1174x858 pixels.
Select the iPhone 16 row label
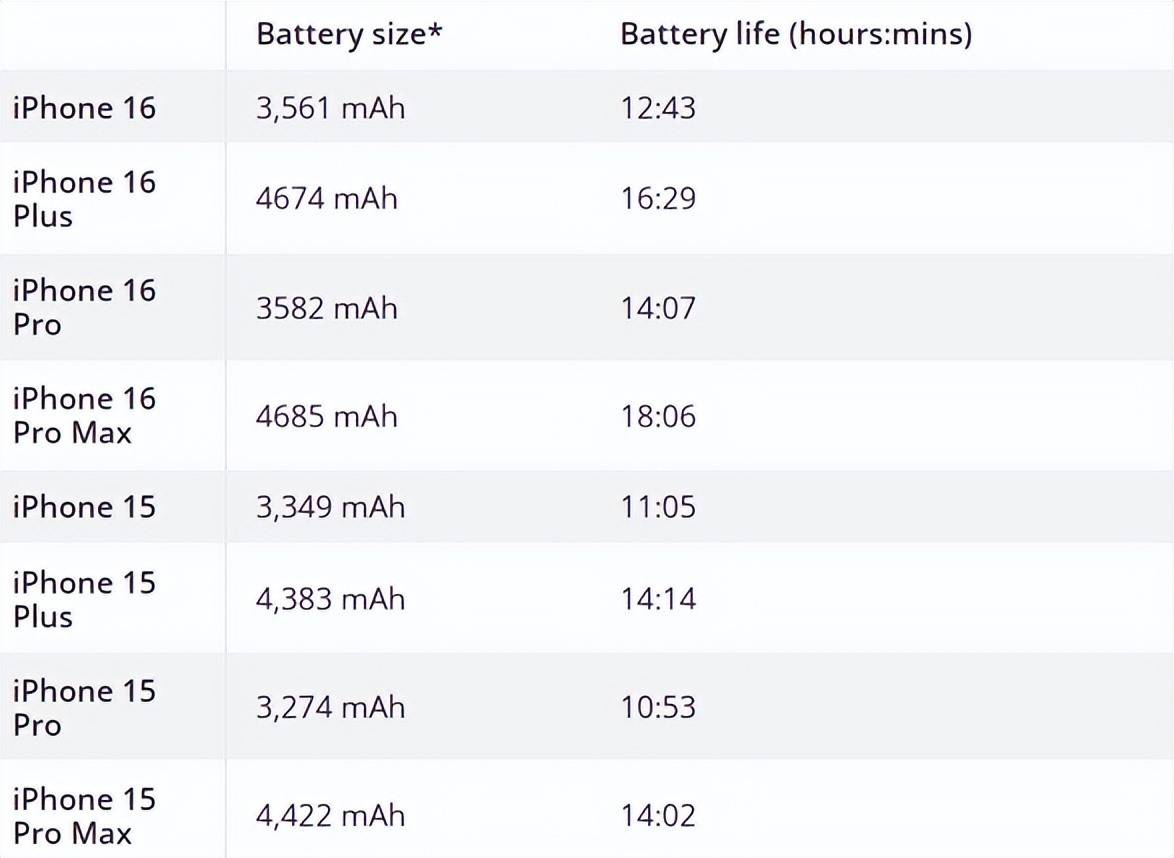[84, 108]
